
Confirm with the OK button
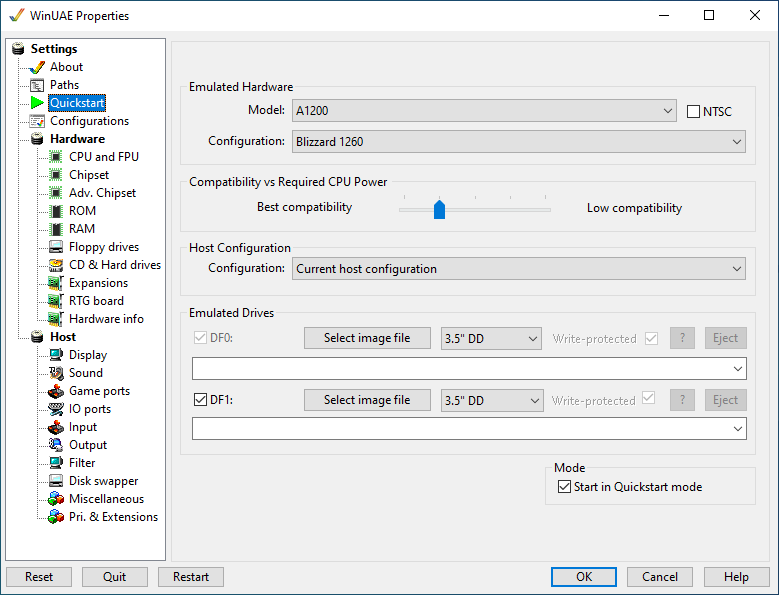[584, 577]
